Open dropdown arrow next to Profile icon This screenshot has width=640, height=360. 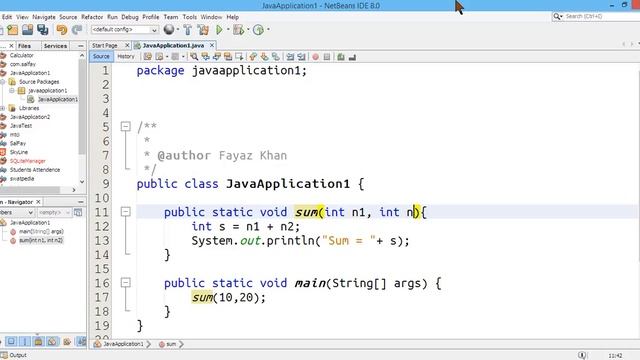(x=268, y=30)
